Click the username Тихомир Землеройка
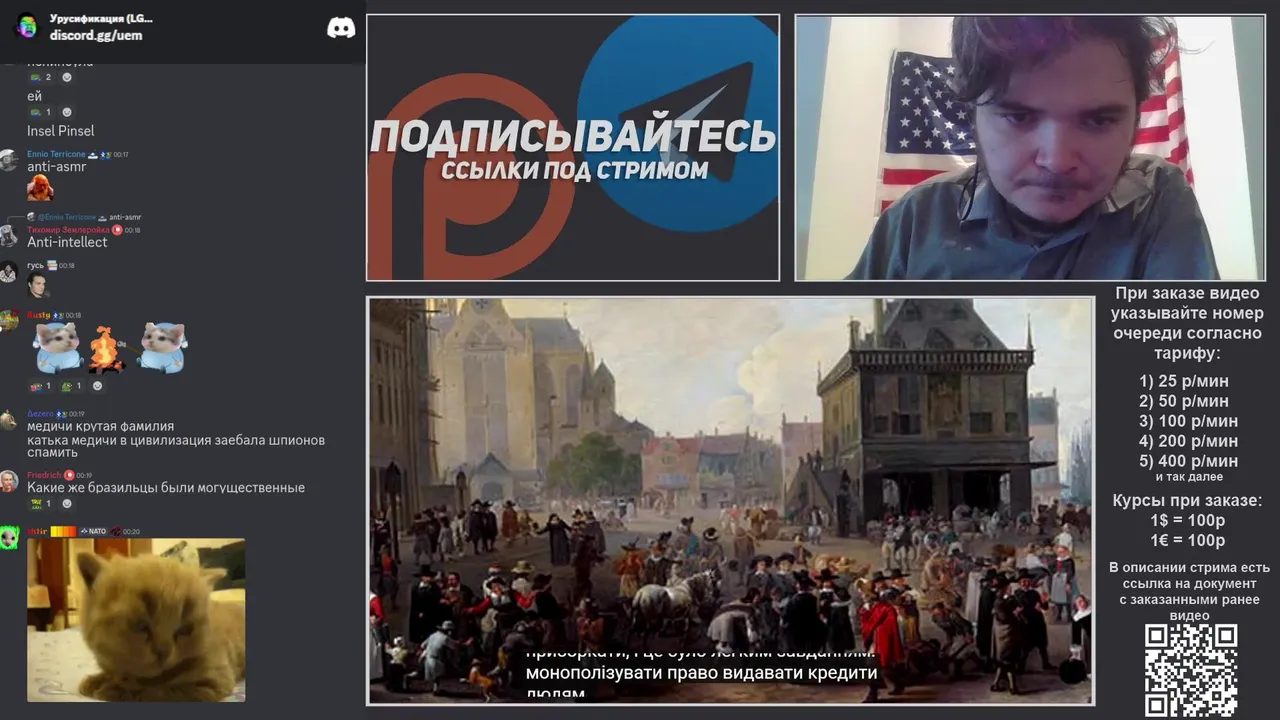Screen dimensions: 1280x720 point(67,230)
